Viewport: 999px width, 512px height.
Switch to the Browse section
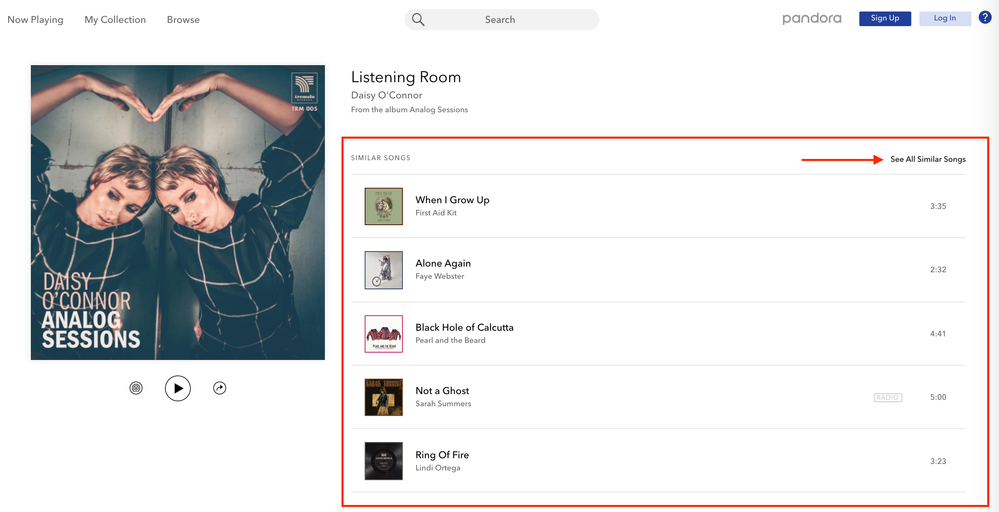coord(183,20)
